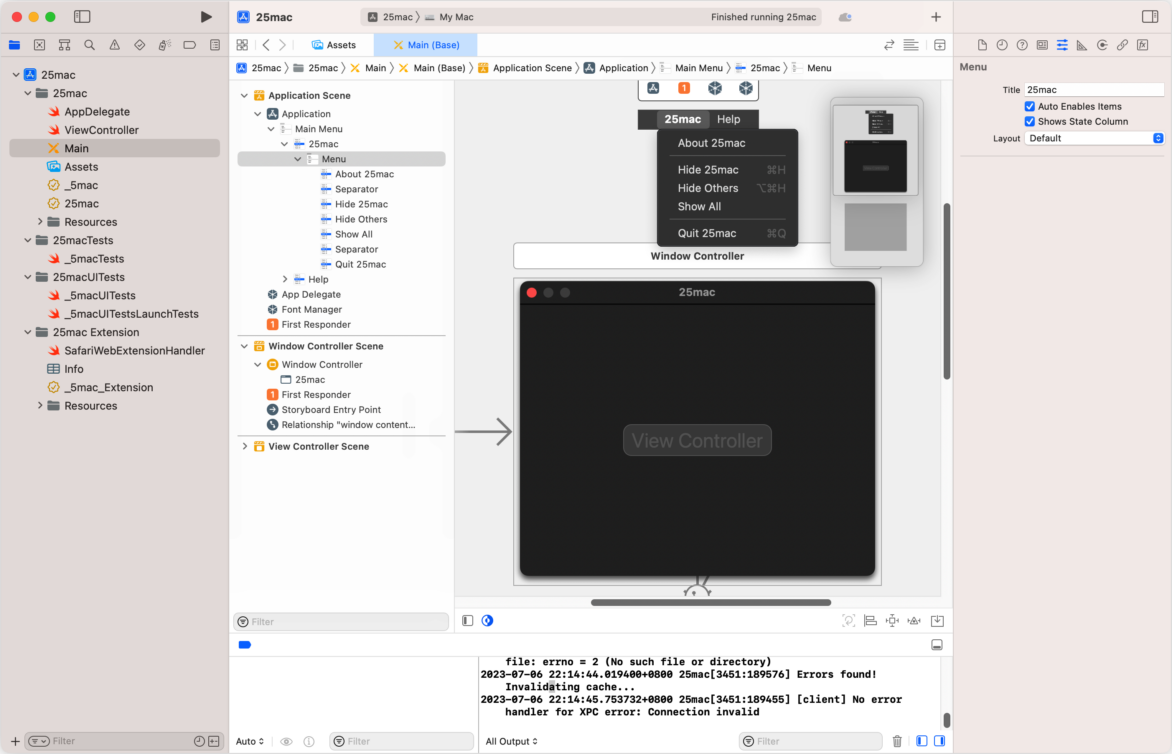Toggle the inspectors panel button
1172x754 pixels.
pos(1150,16)
